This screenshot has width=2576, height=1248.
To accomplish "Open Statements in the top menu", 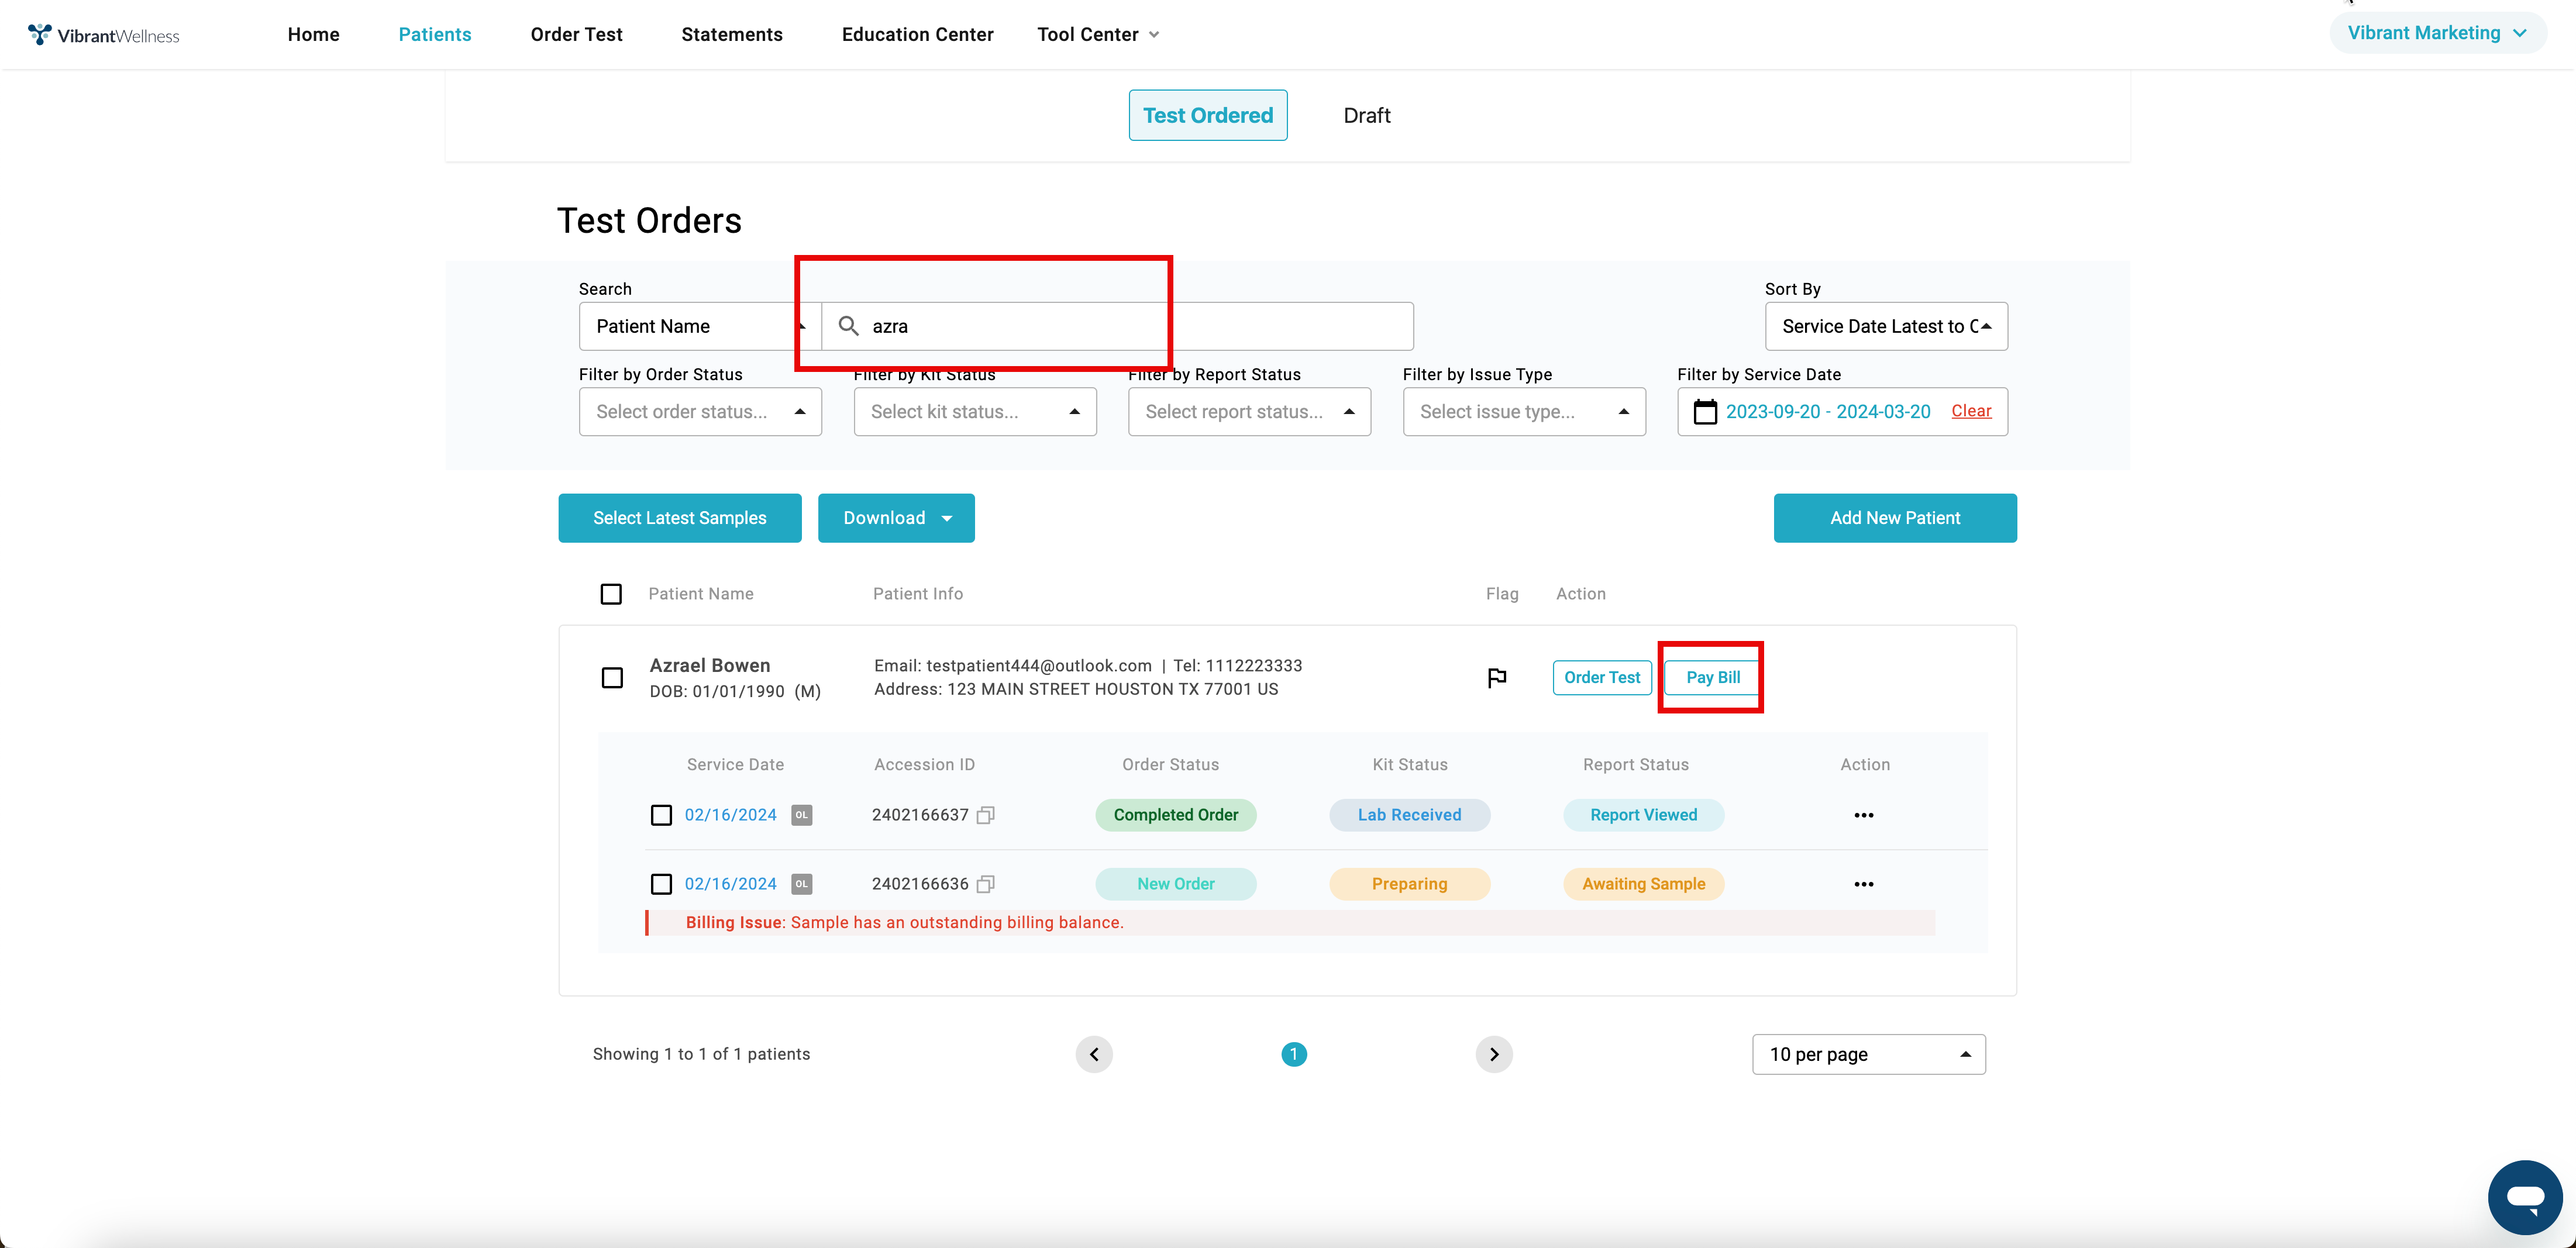I will [x=731, y=35].
